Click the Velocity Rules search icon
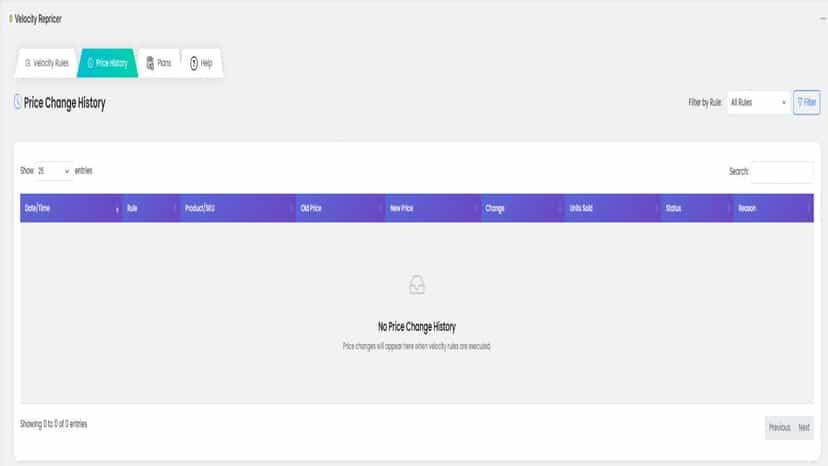 pyautogui.click(x=28, y=63)
